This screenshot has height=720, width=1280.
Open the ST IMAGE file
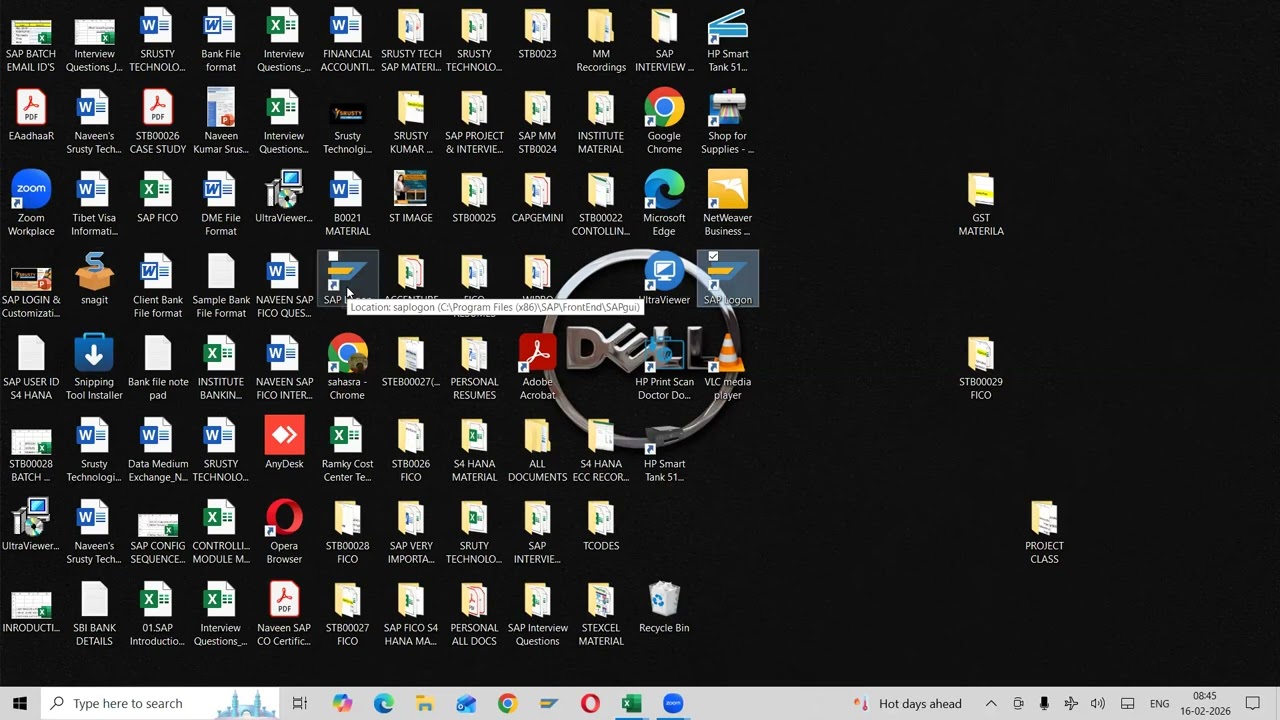point(410,198)
